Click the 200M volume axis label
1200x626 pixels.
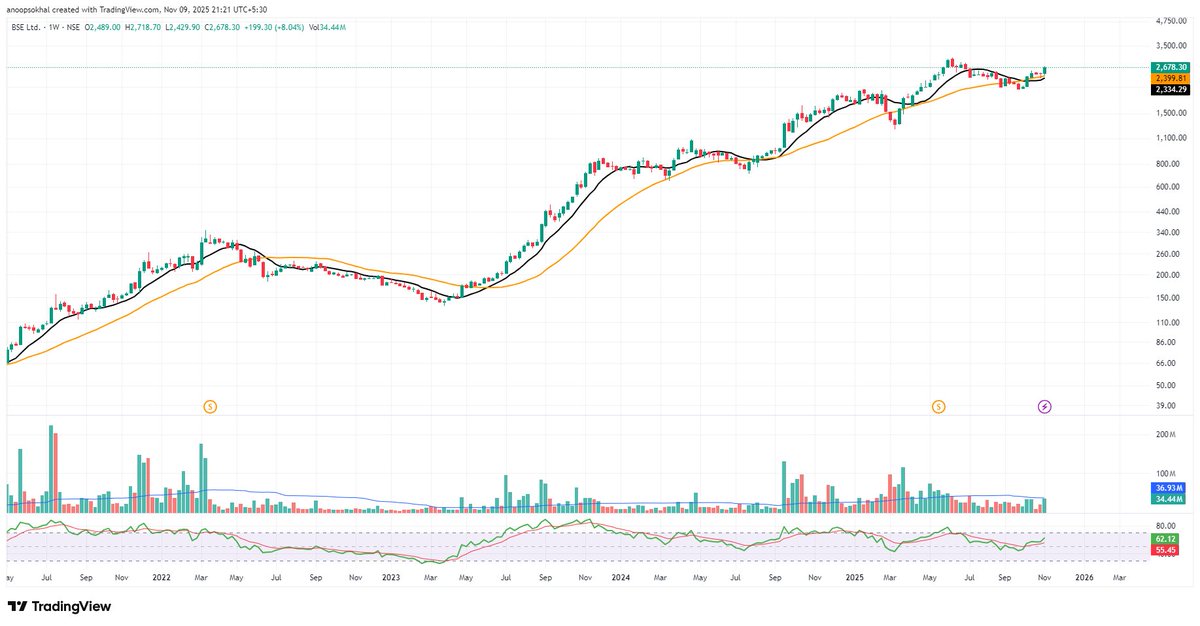[1166, 435]
